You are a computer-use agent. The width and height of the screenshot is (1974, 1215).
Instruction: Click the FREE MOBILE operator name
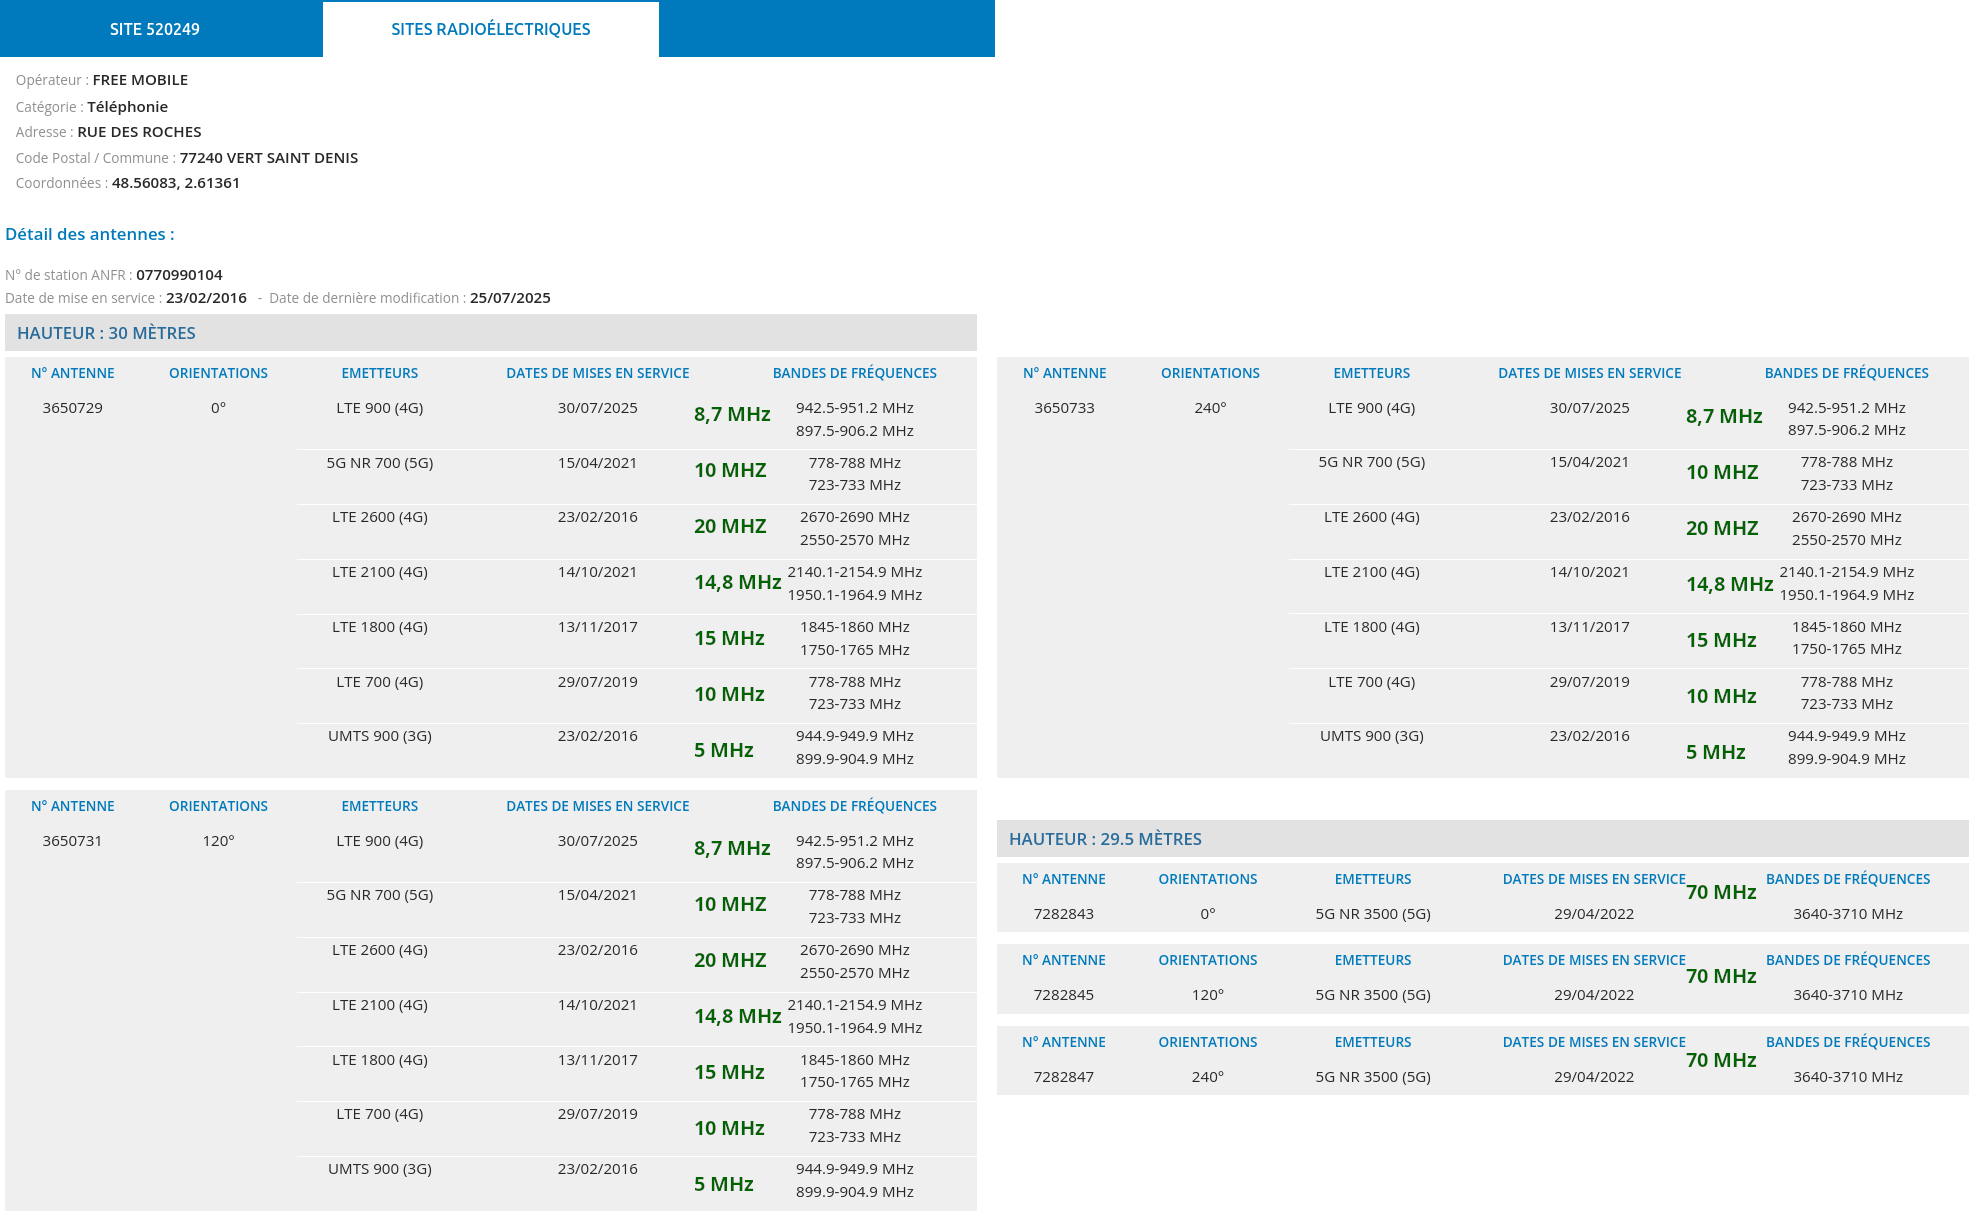click(140, 80)
